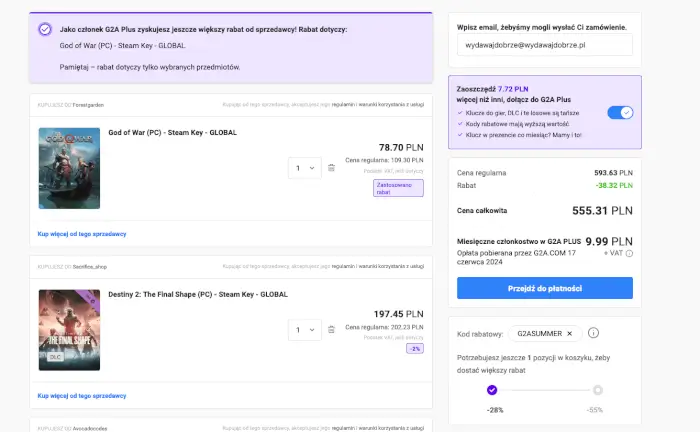Remove Destiny 2 using trash icon

[331, 329]
